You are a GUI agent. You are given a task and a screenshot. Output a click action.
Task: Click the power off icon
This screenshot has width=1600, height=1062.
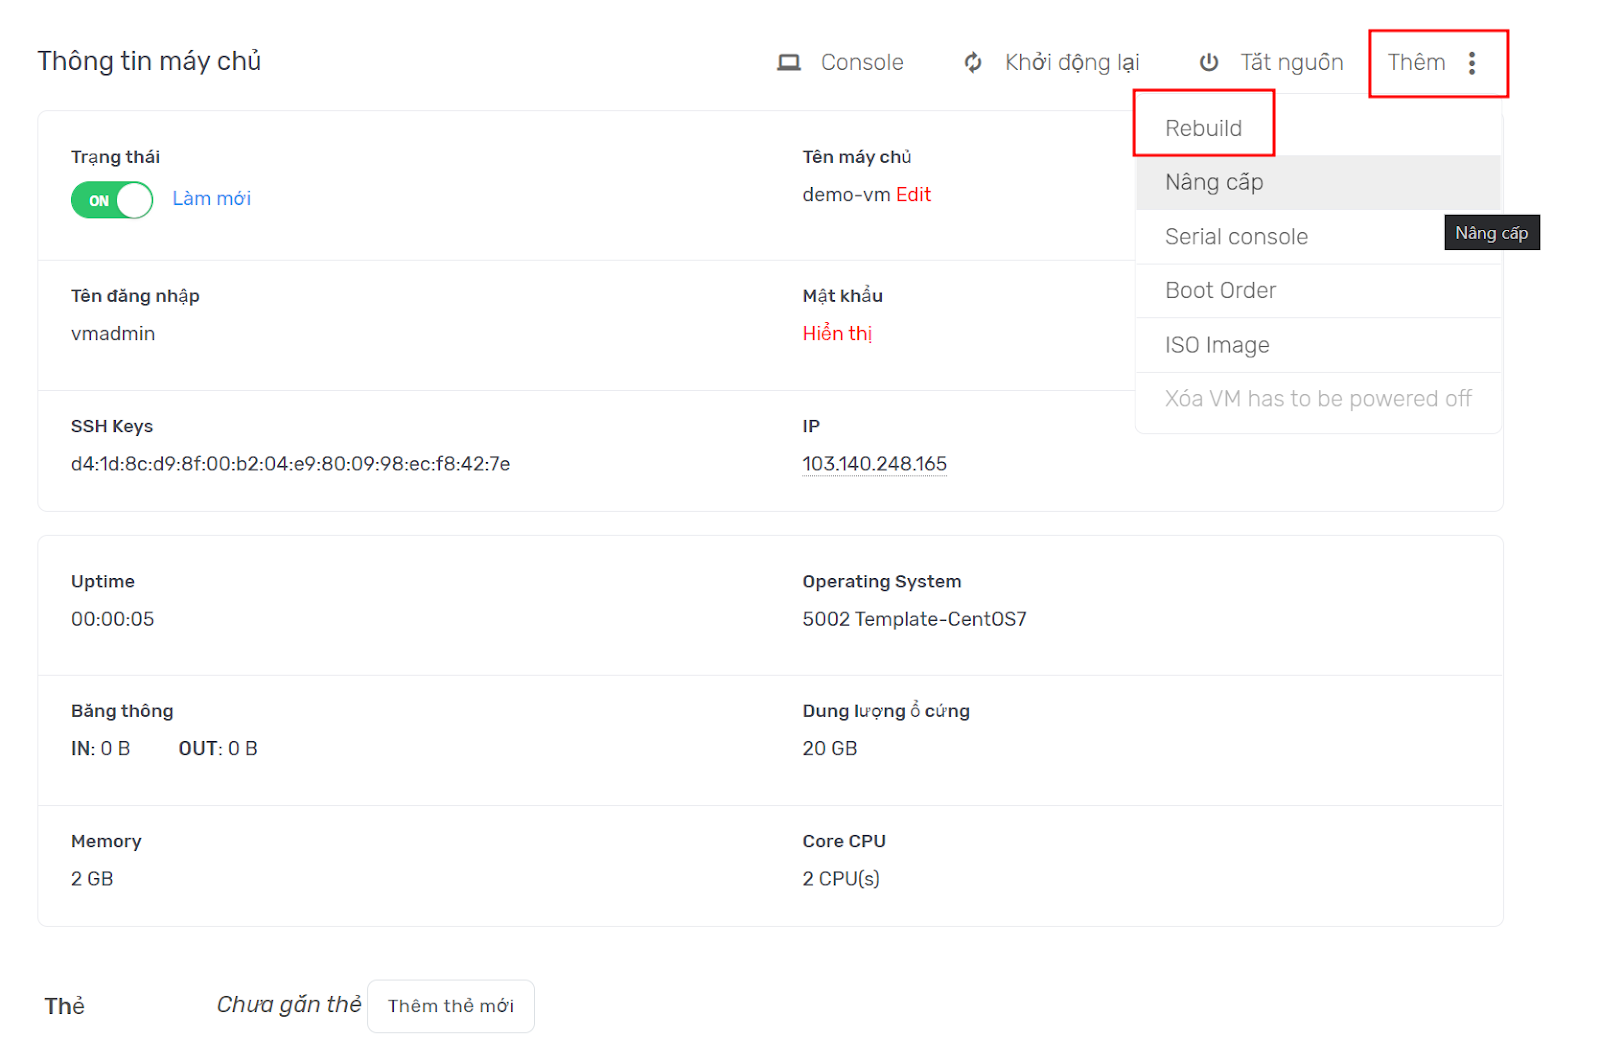(1209, 63)
